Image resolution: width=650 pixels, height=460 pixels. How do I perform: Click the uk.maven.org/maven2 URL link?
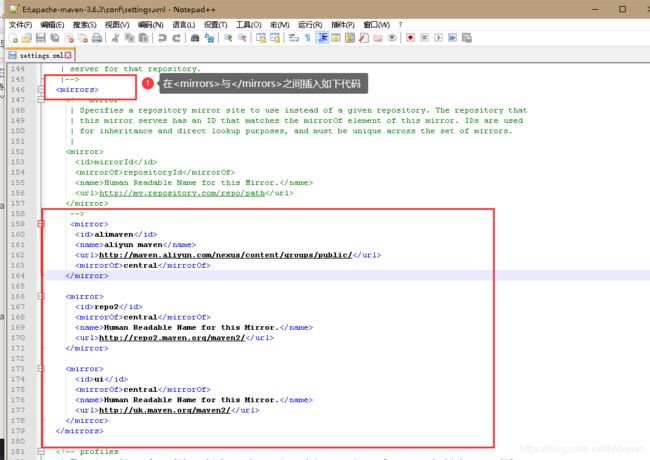(165, 410)
